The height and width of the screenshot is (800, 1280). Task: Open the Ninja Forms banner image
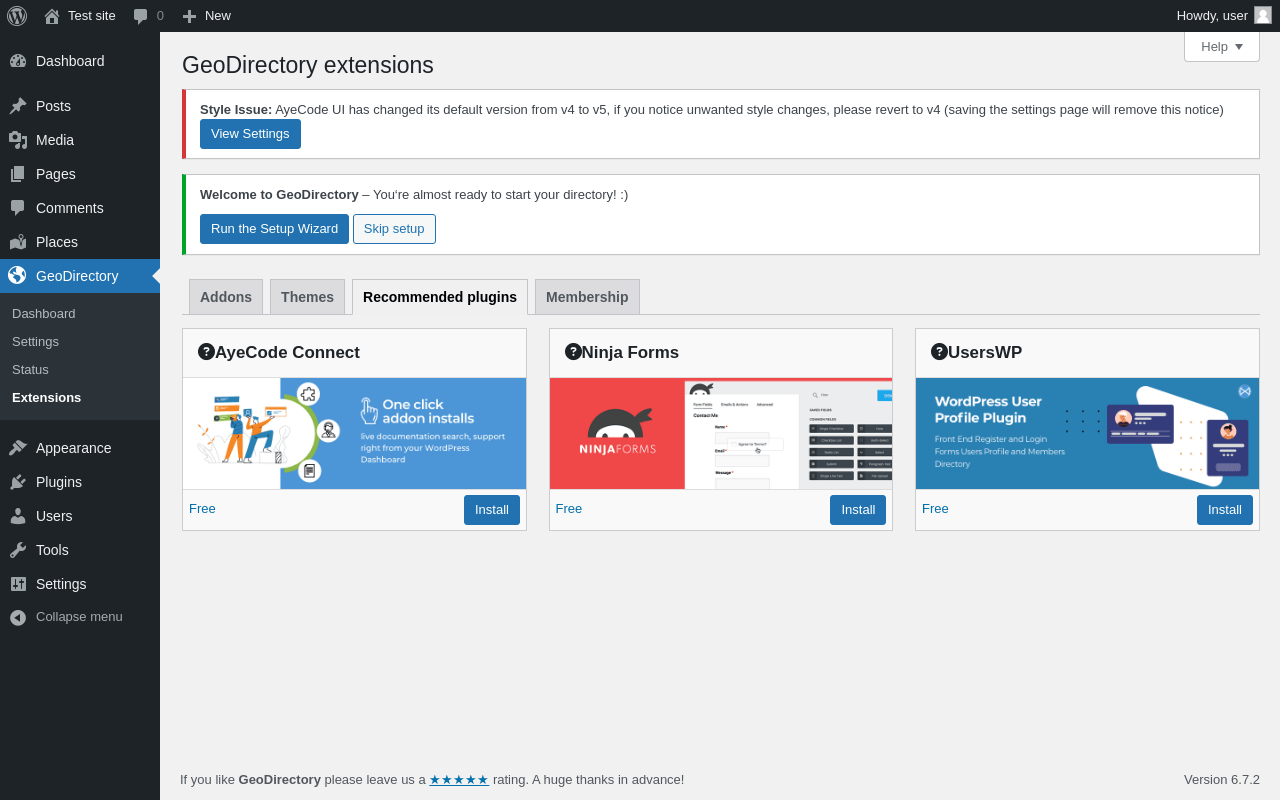pyautogui.click(x=721, y=433)
